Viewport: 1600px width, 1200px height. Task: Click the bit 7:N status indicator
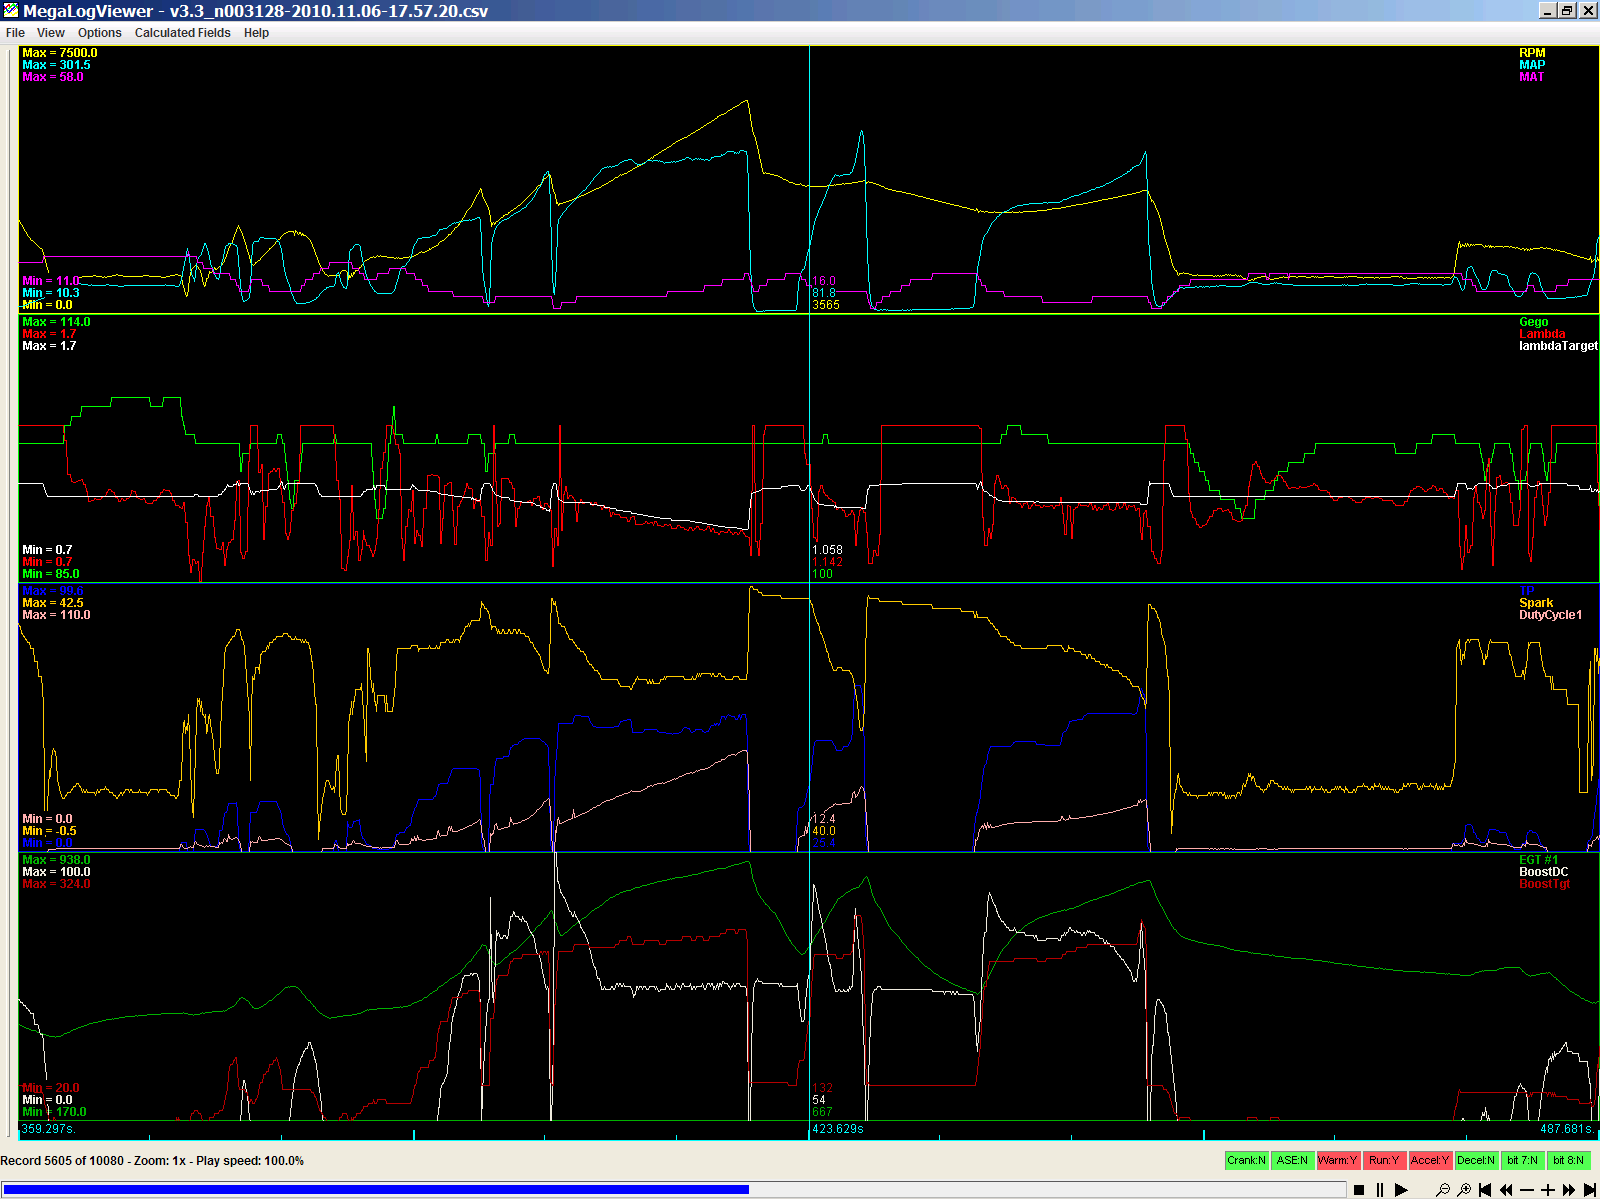1522,1160
